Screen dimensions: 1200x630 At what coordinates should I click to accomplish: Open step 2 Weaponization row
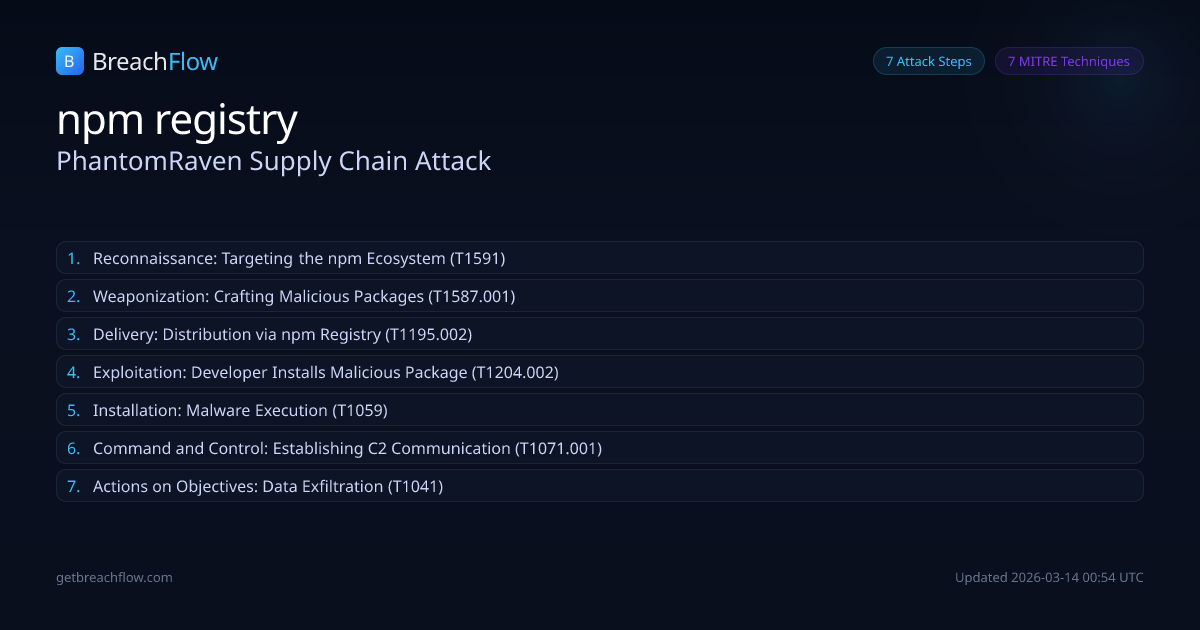(599, 296)
